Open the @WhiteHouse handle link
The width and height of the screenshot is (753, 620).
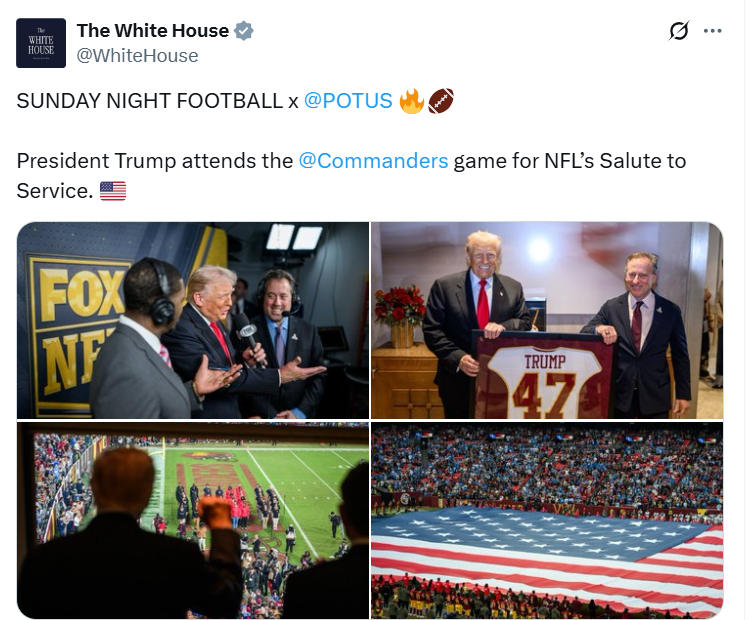137,56
